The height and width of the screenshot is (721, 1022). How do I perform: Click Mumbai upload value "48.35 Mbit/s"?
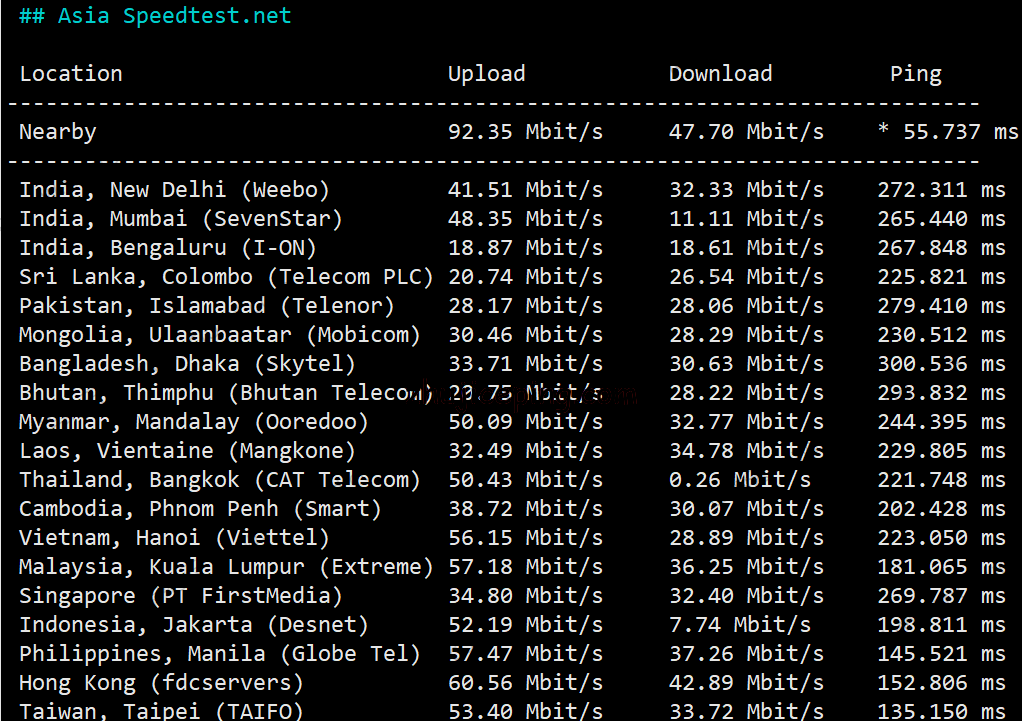click(525, 219)
